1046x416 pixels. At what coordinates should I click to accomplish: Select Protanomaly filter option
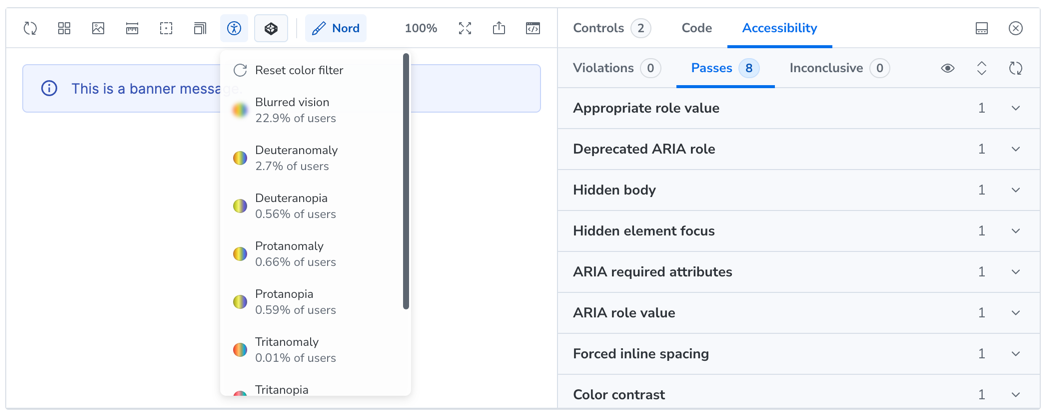311,254
